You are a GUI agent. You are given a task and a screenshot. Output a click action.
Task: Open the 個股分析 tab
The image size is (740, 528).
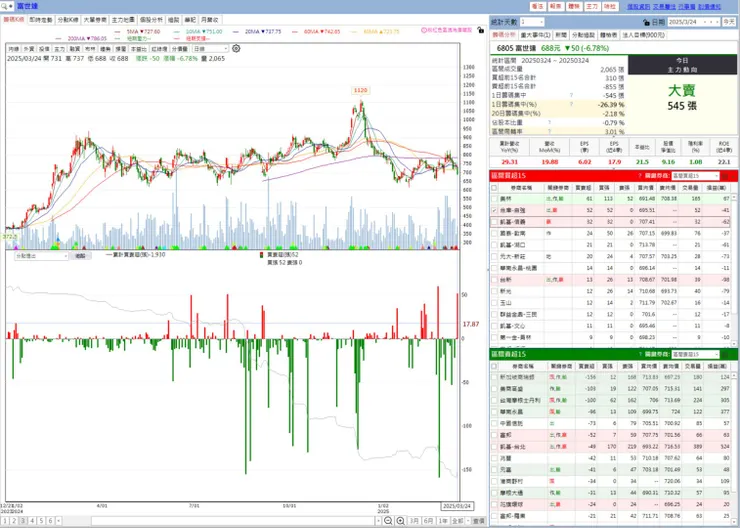coord(151,20)
